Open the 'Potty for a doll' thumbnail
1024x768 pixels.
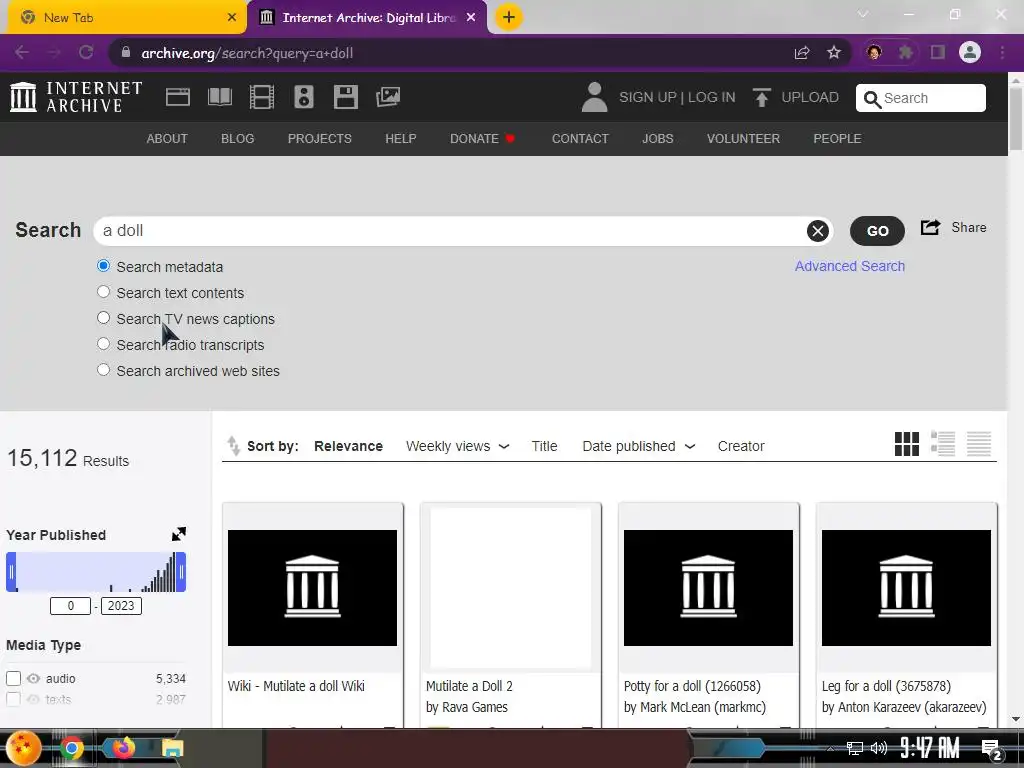(x=708, y=588)
